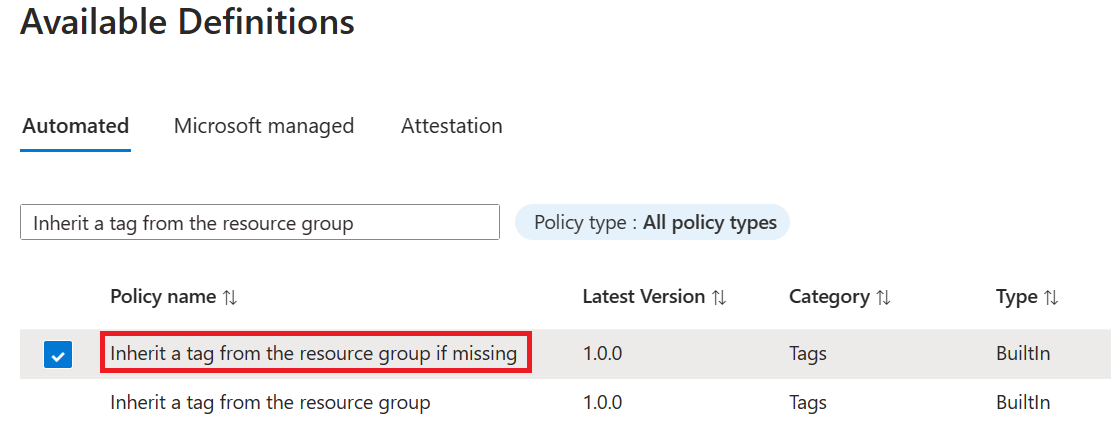The height and width of the screenshot is (423, 1111).
Task: Click the Policy name column header label
Action: pos(163,297)
